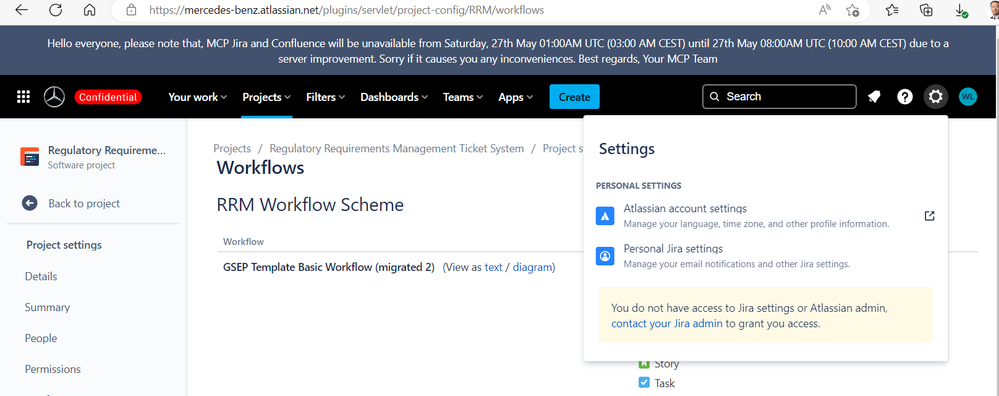Expand the Your work dropdown
The width and height of the screenshot is (999, 396).
[x=198, y=97]
